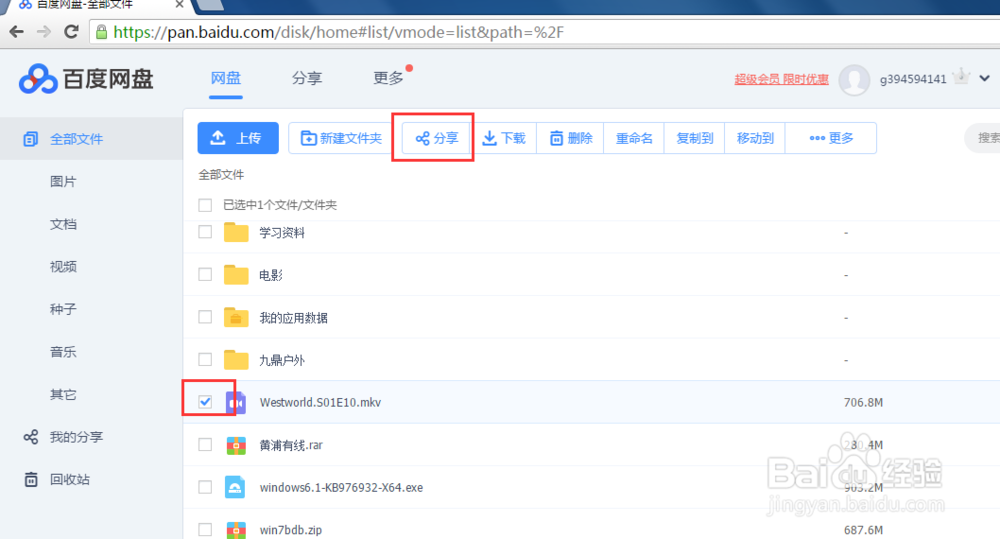Click the Baidu Netdisk logo
The image size is (1000, 539).
(85, 79)
